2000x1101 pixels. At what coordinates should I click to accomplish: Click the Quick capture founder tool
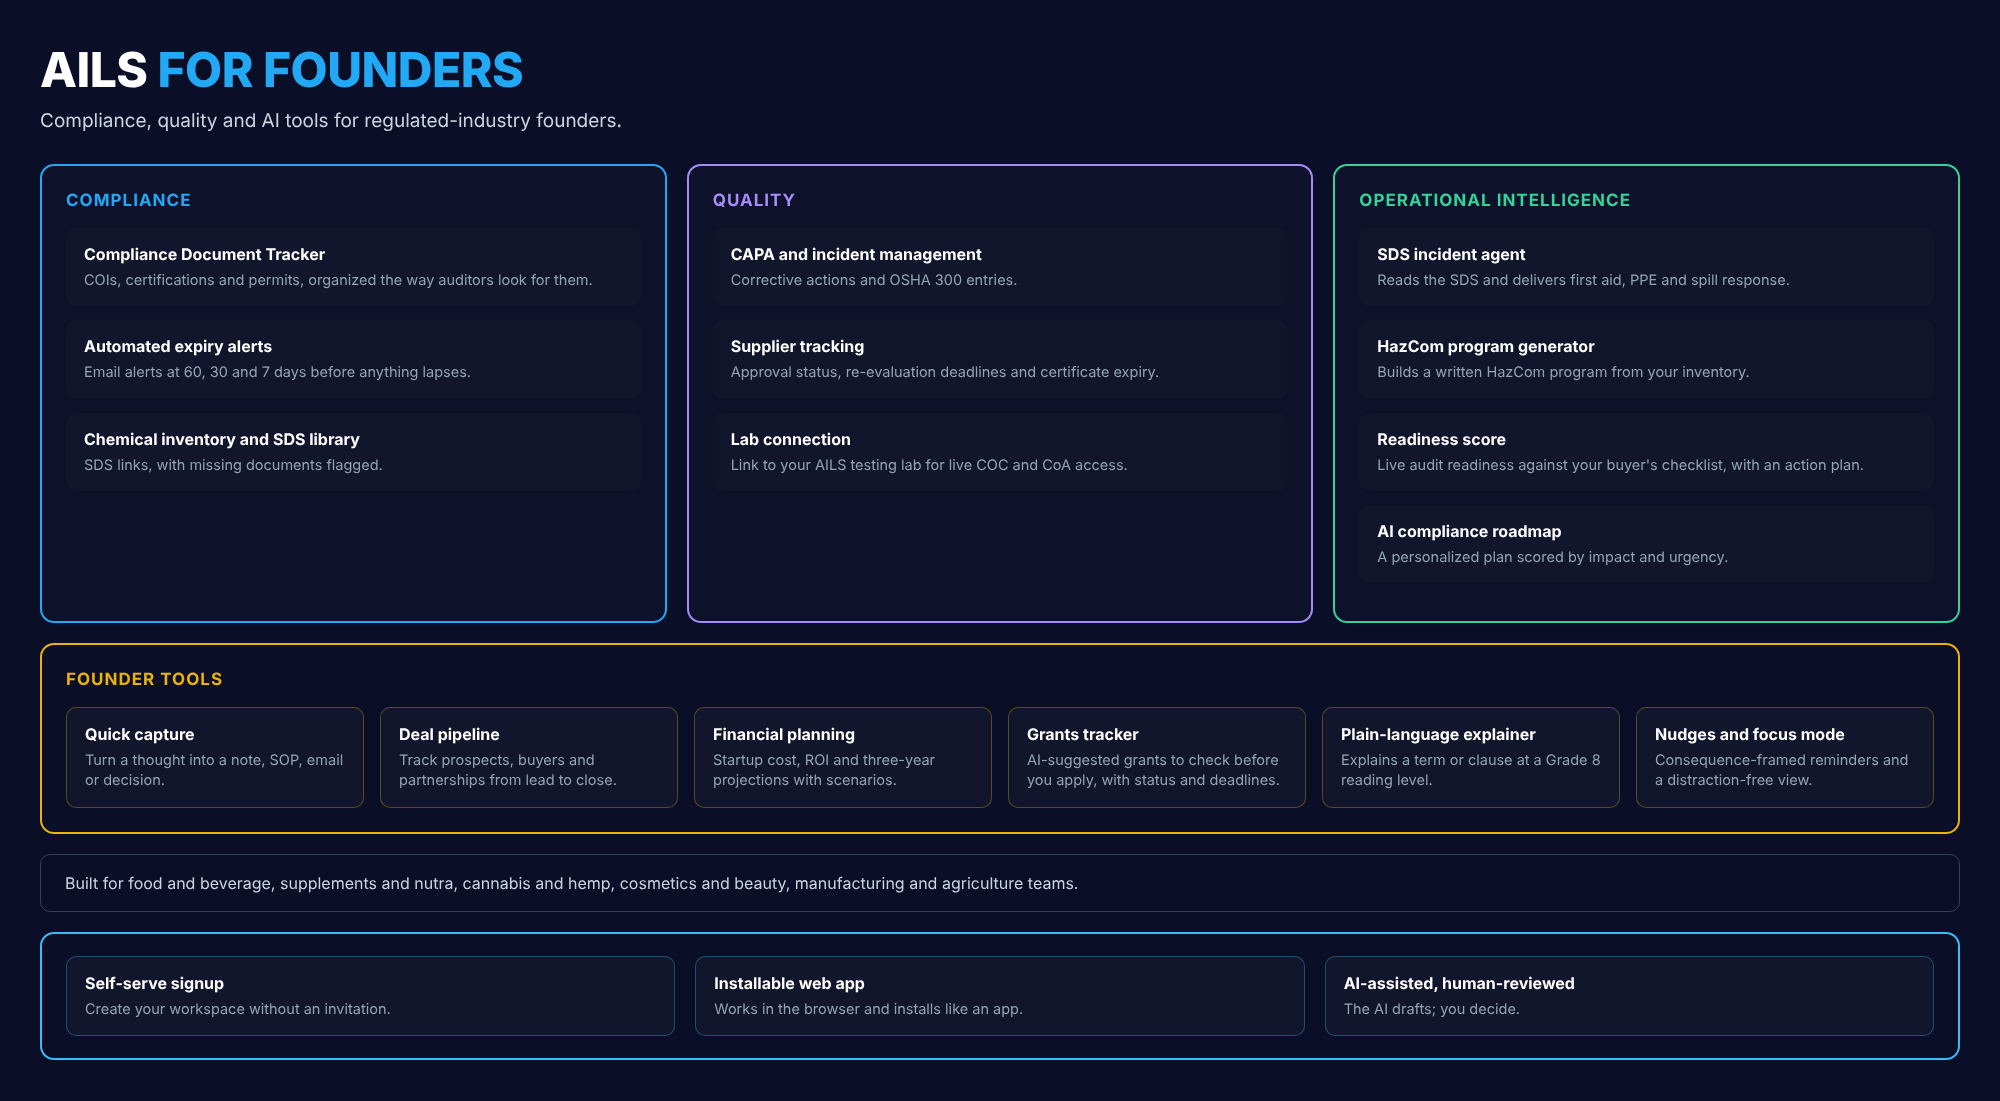pyautogui.click(x=215, y=757)
